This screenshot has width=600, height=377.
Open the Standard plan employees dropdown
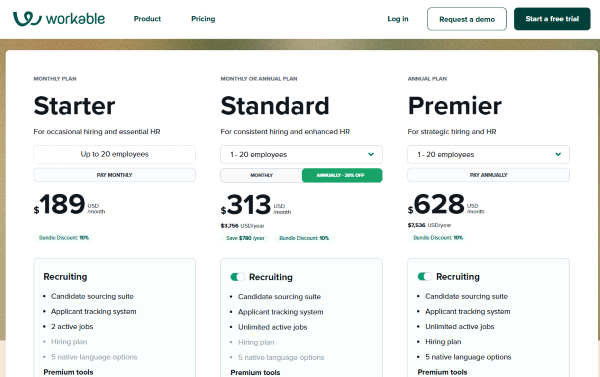pyautogui.click(x=301, y=155)
